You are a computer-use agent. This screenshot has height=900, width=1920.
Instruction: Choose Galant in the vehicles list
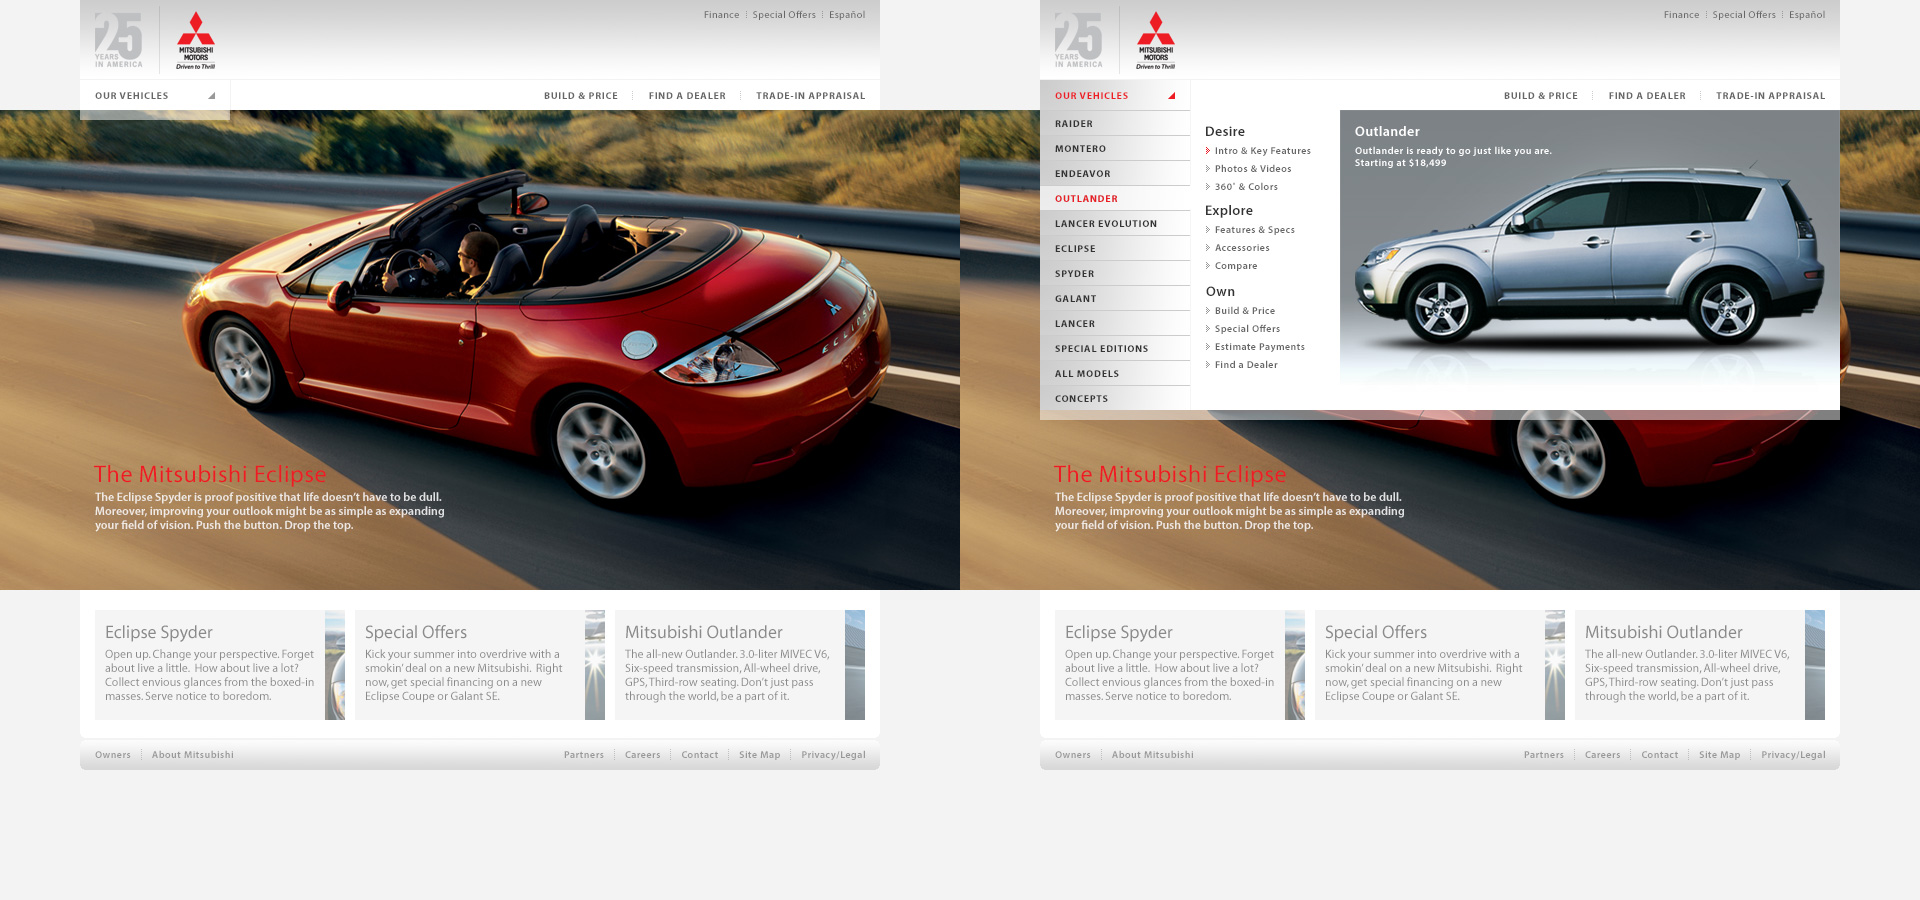[1115, 299]
